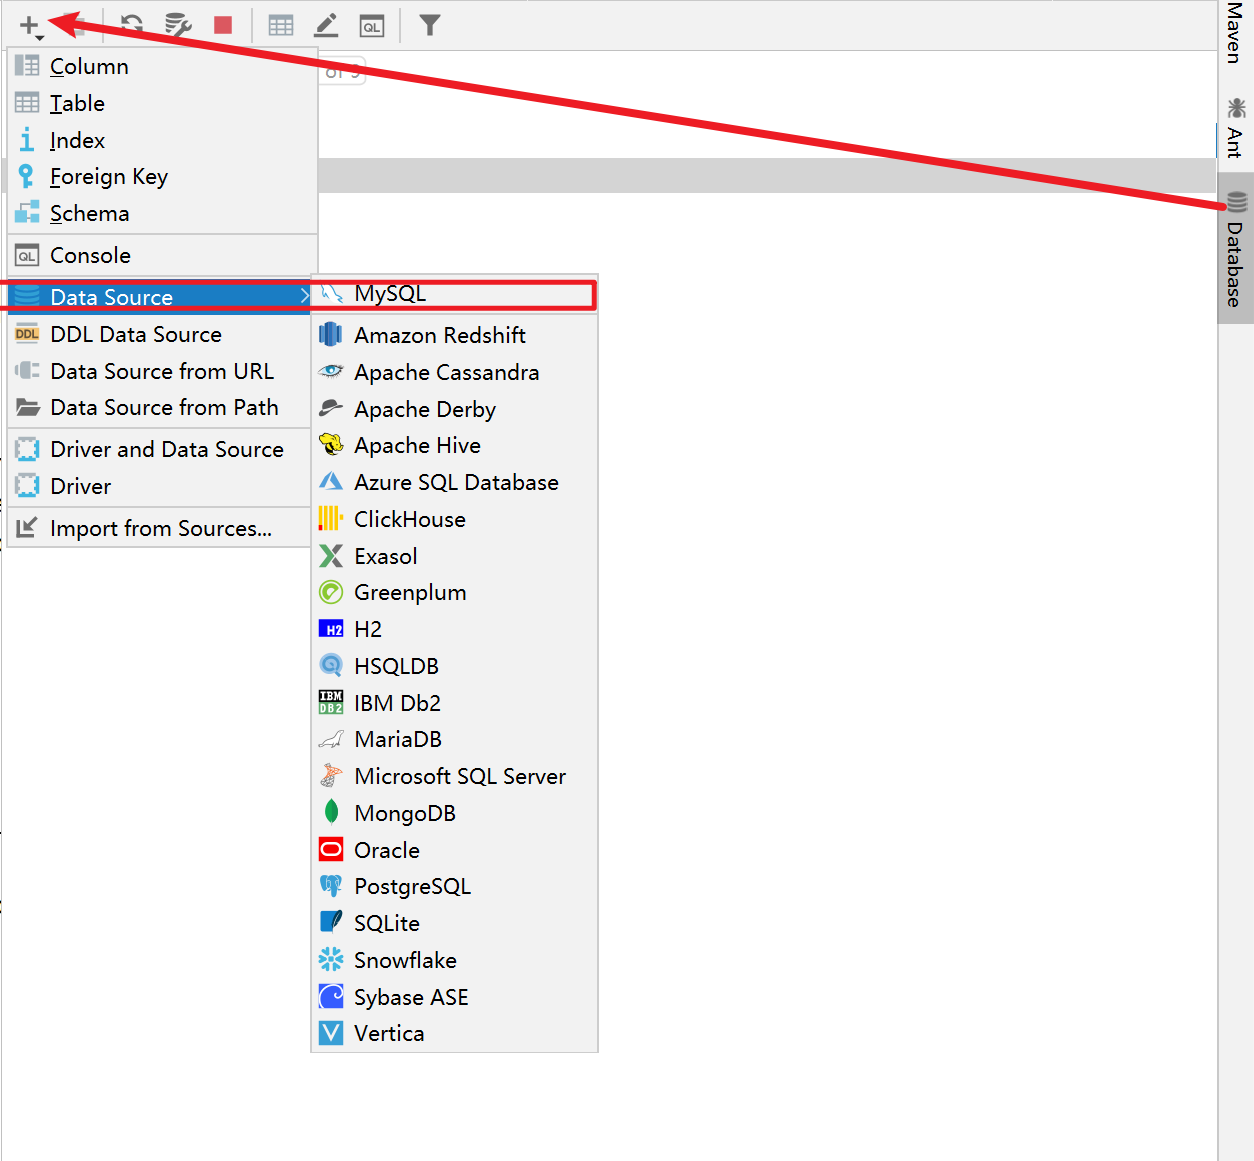Select Schema from the menu
1254x1161 pixels.
(162, 214)
